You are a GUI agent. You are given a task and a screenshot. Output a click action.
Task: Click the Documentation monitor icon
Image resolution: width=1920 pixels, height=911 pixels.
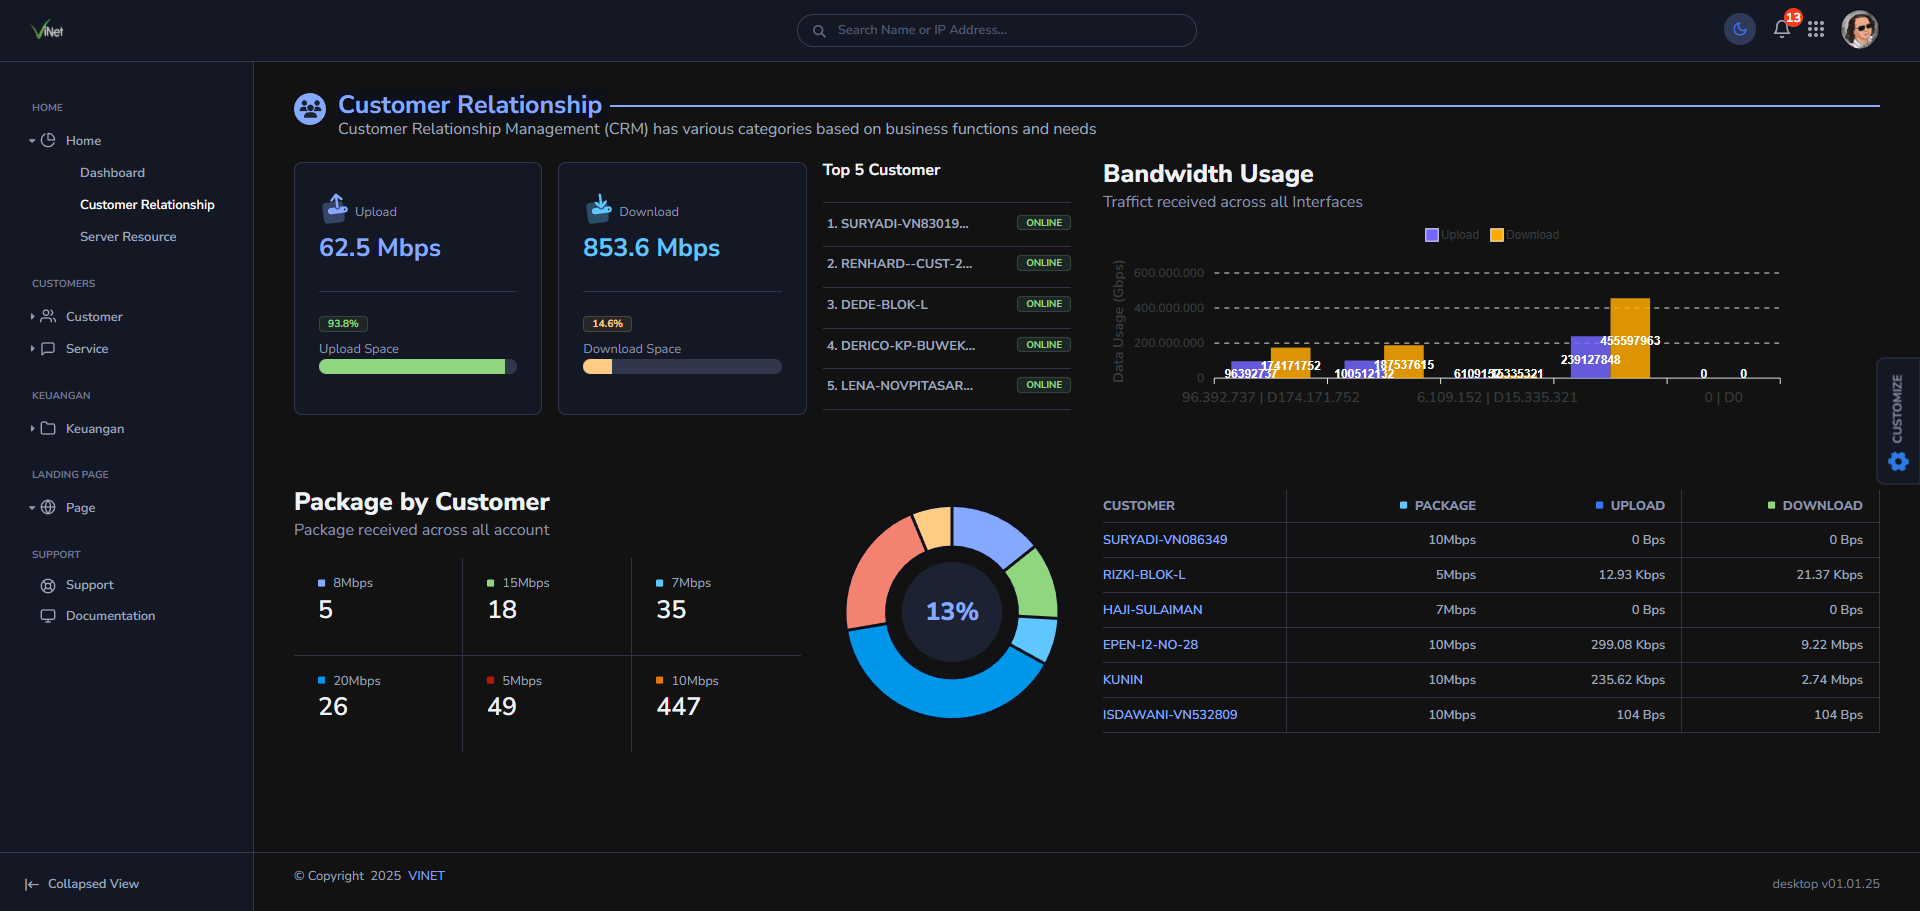click(48, 616)
